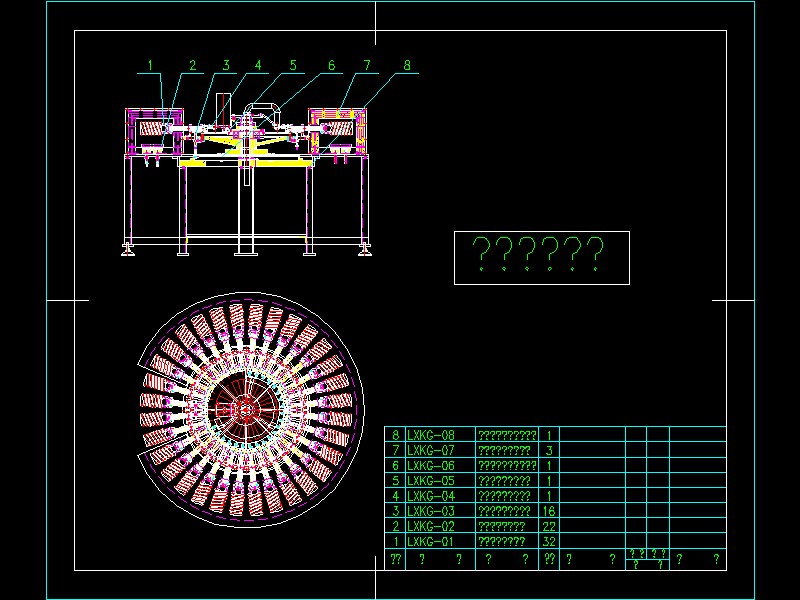Select part code LXKG-01 in the parts table
The image size is (800, 600).
pyautogui.click(x=431, y=541)
